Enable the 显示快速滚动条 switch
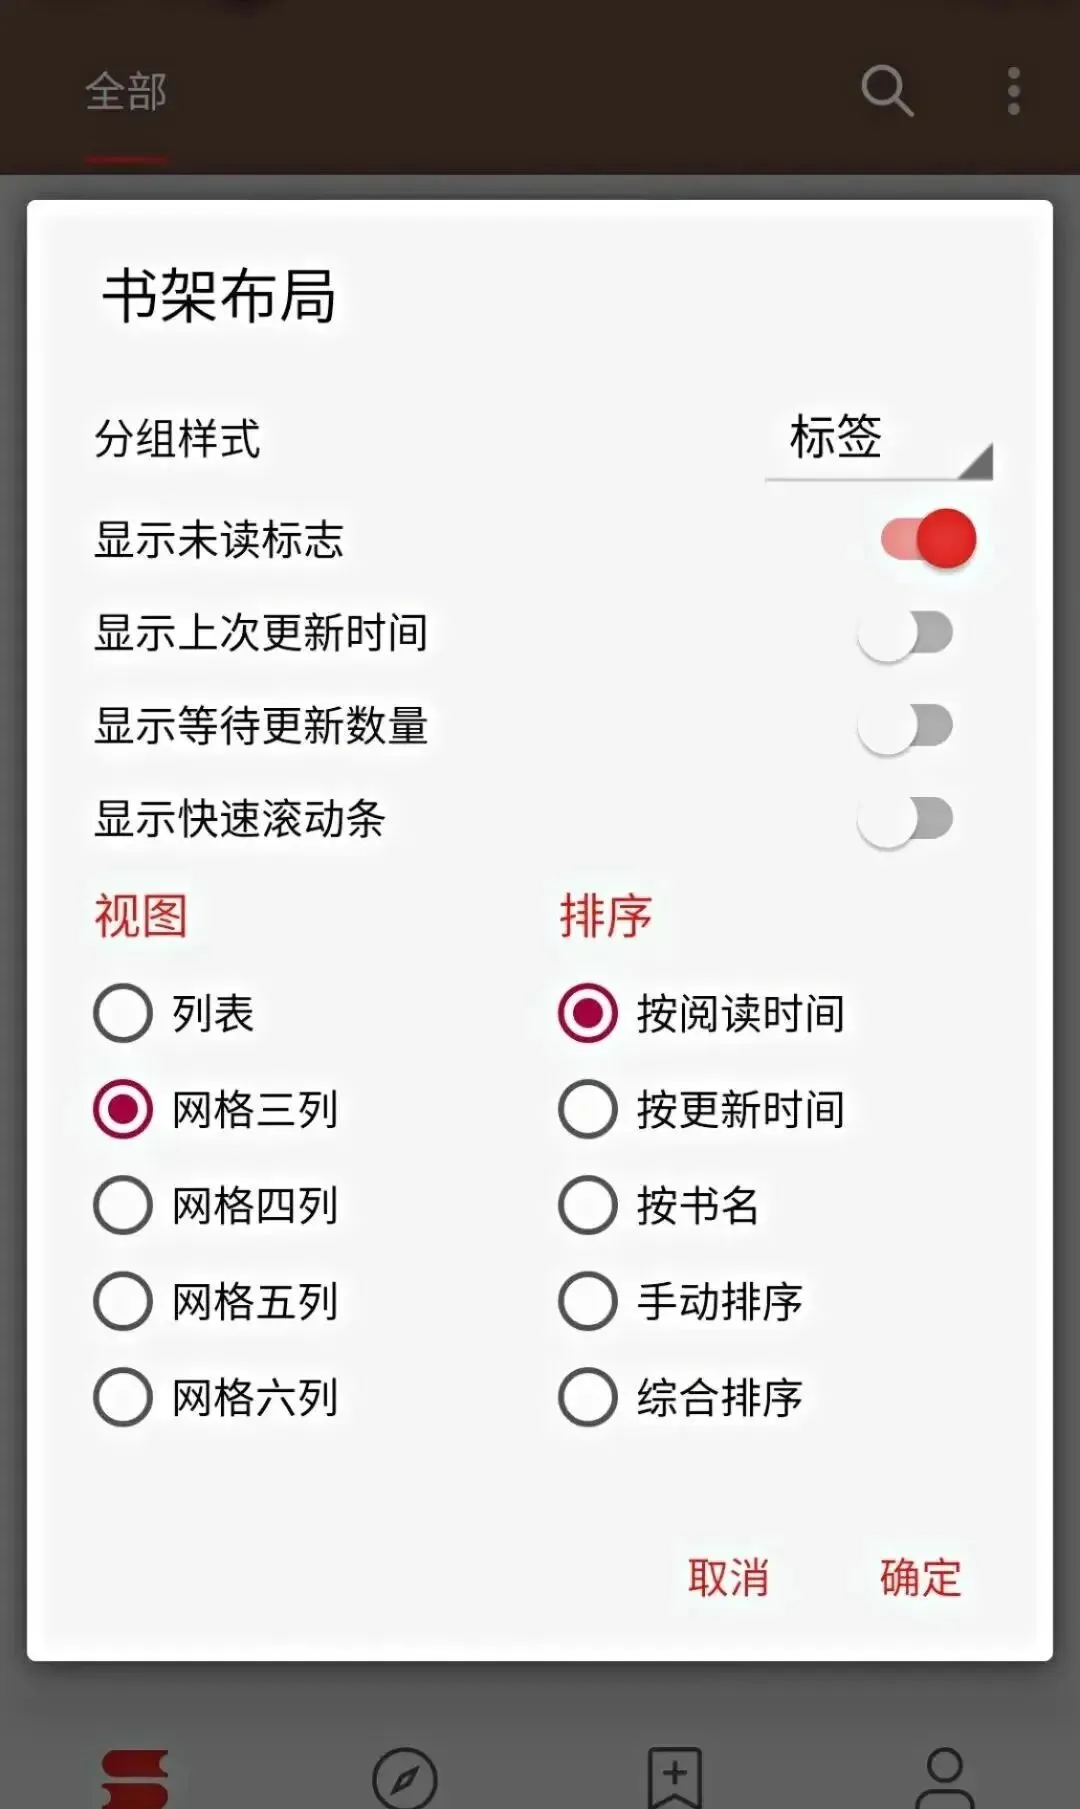1080x1809 pixels. (905, 819)
